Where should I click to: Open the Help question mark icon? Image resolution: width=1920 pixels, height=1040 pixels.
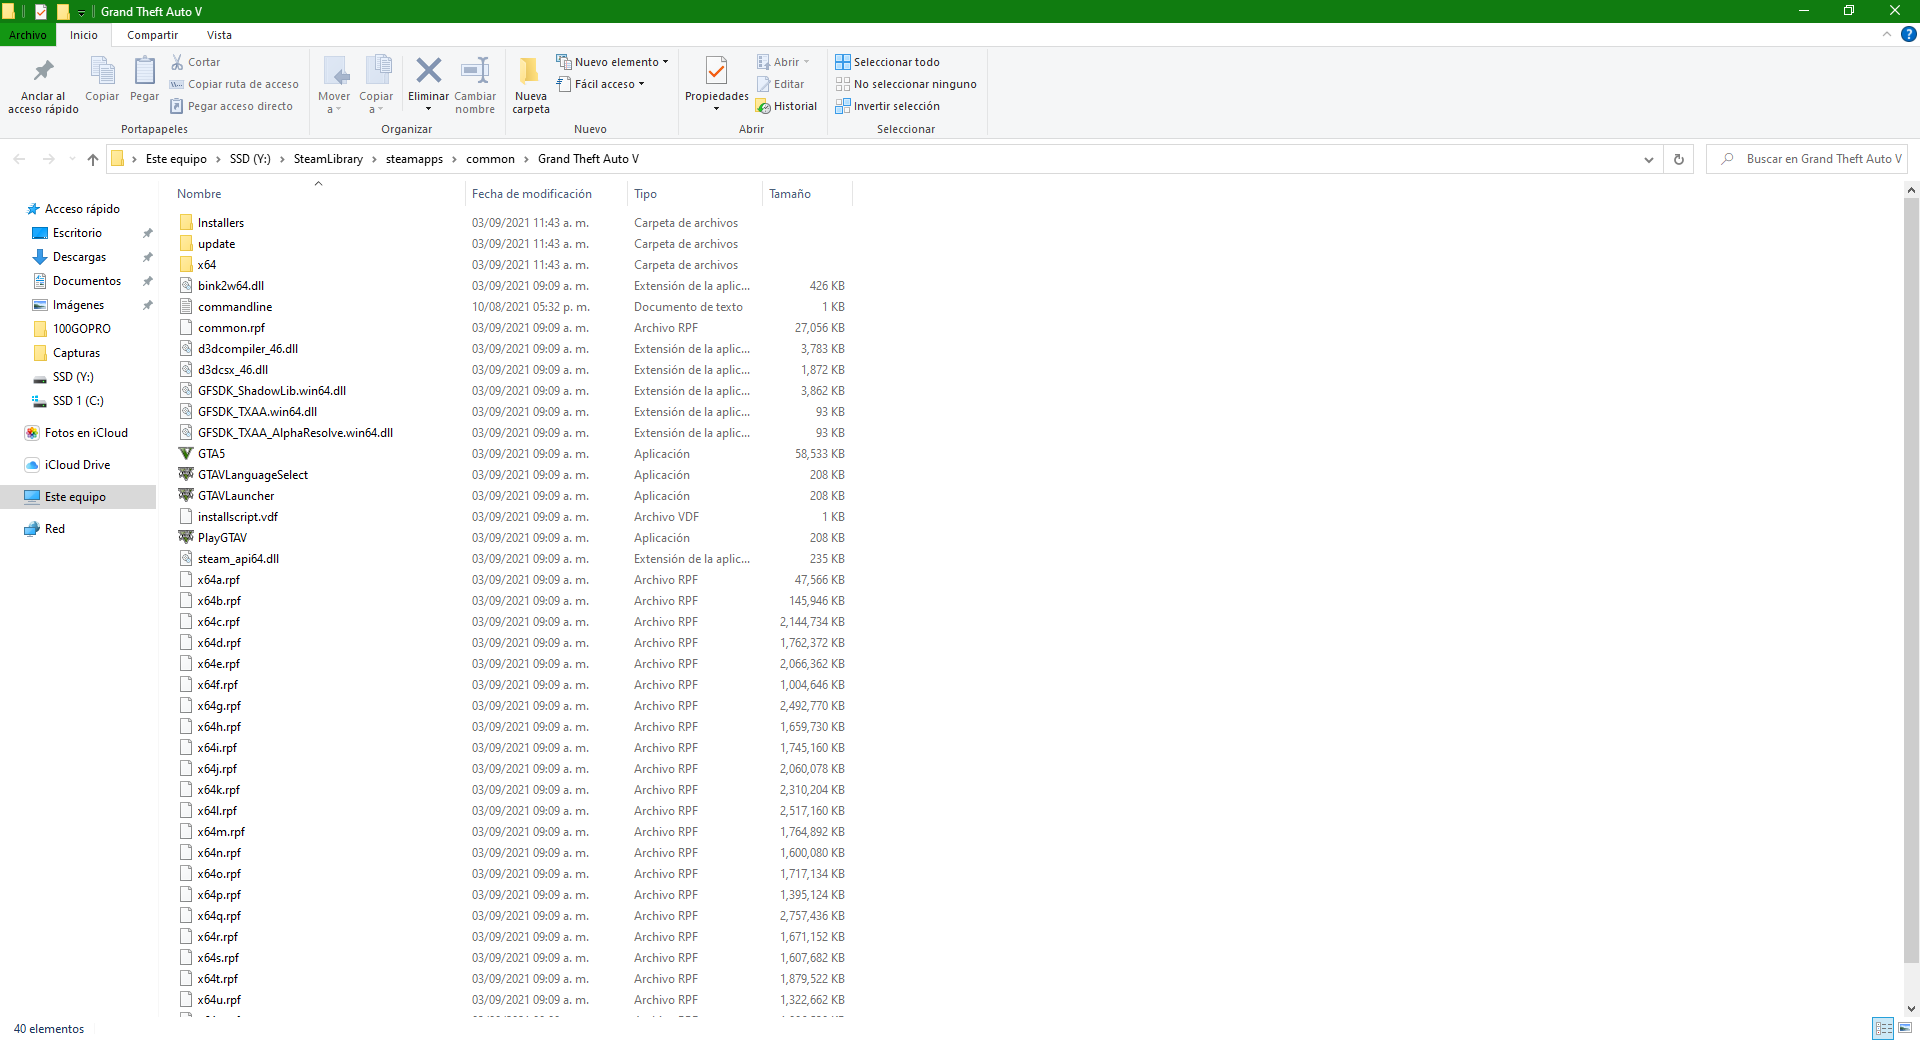pos(1908,34)
